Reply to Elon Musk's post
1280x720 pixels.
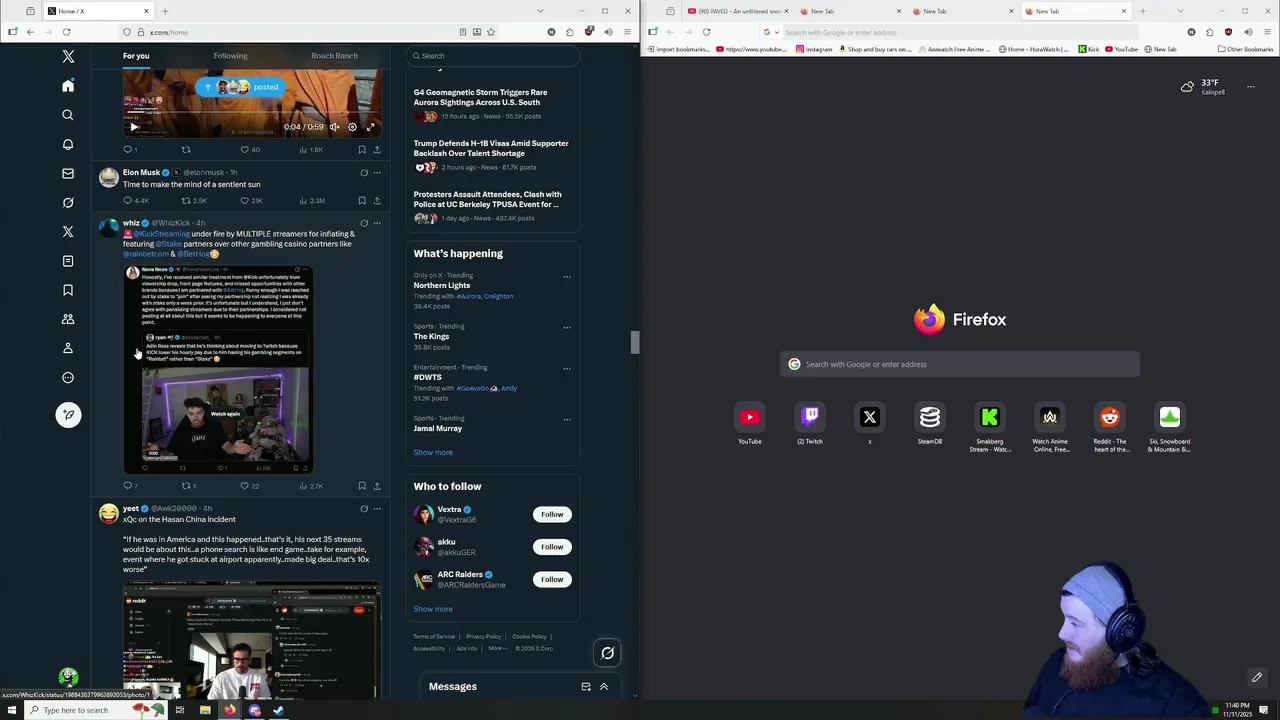coord(136,200)
